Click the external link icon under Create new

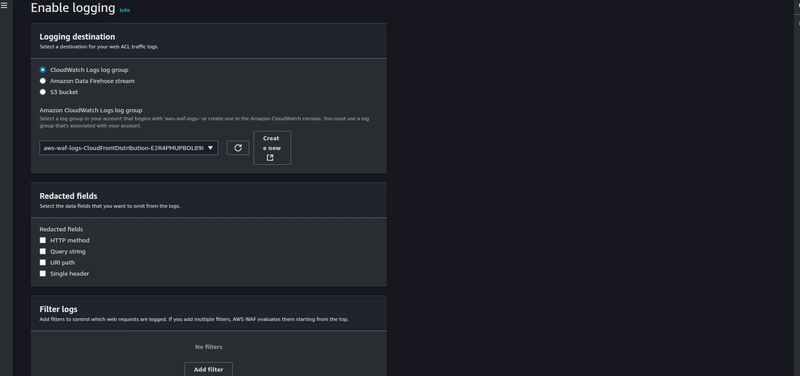[270, 158]
